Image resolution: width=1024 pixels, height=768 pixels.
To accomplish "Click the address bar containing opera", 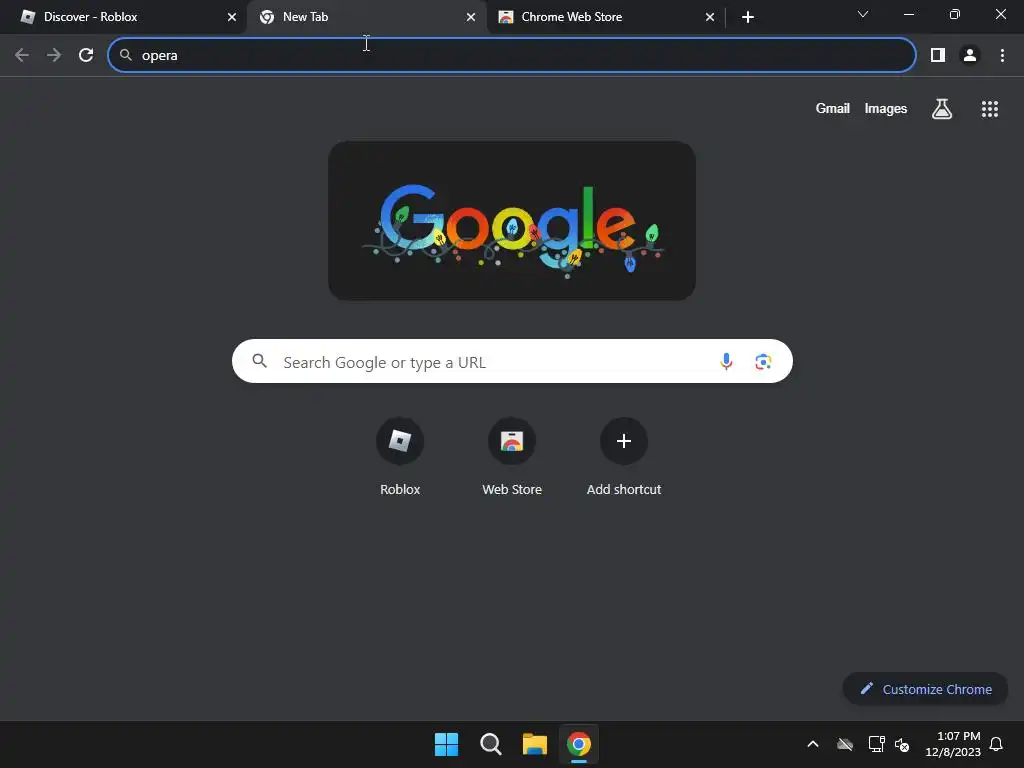I will (512, 55).
